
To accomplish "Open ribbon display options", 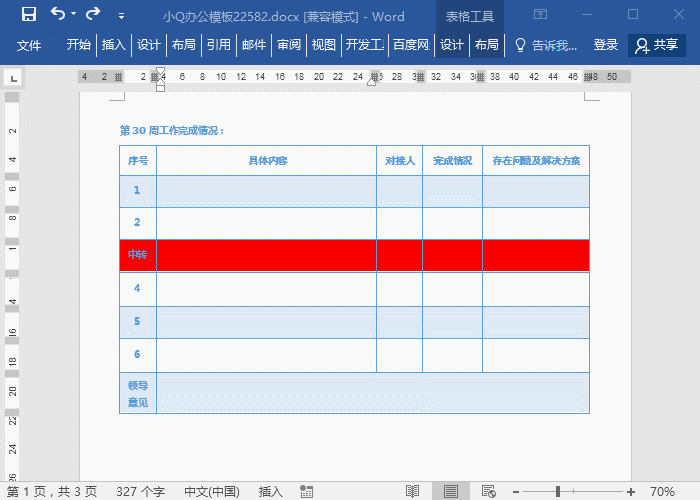I will point(540,15).
